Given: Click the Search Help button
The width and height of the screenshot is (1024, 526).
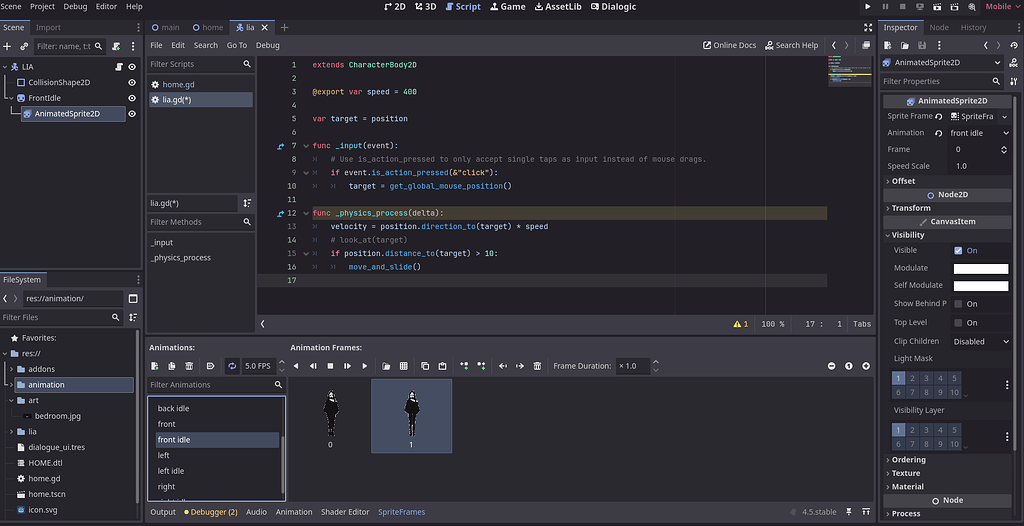Looking at the screenshot, I should [792, 45].
